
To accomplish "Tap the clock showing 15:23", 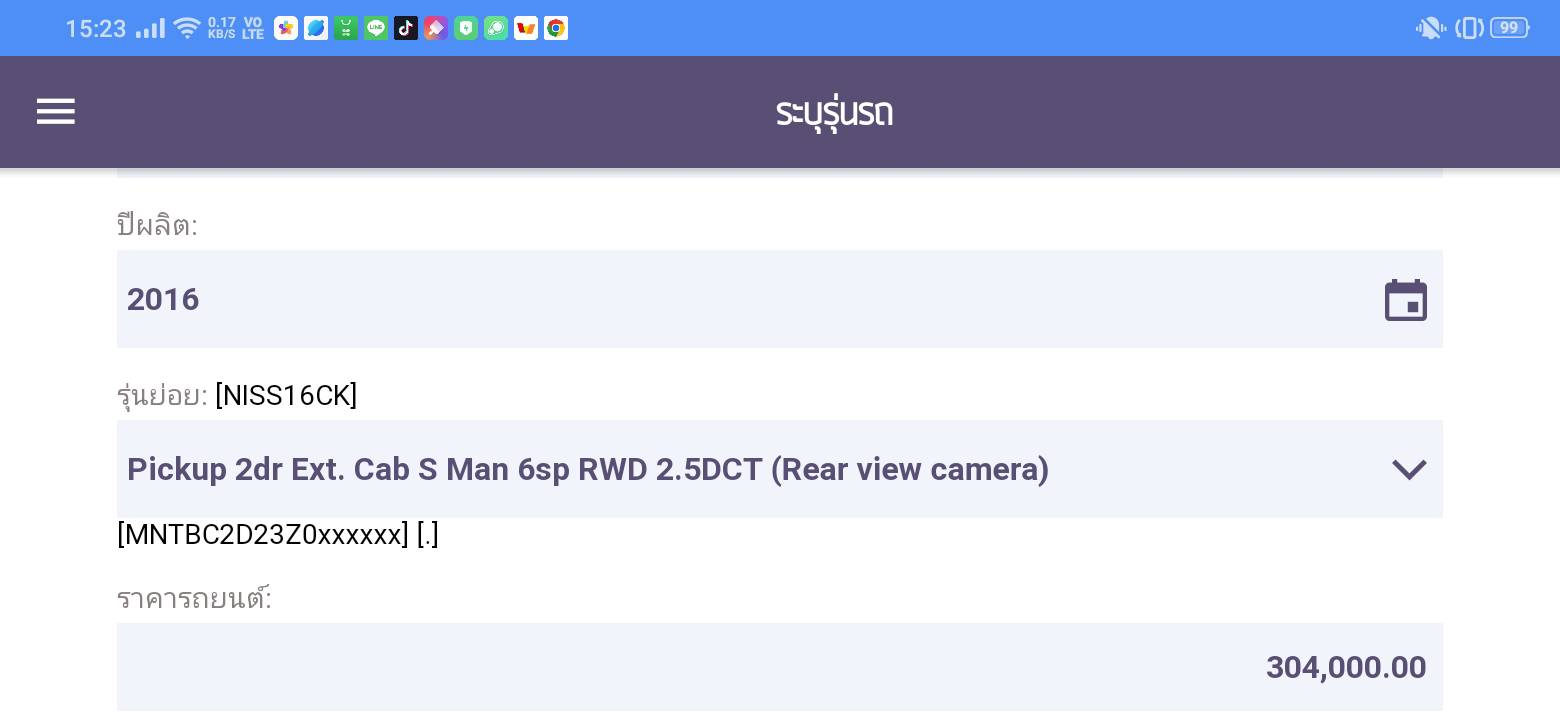I will 96,28.
